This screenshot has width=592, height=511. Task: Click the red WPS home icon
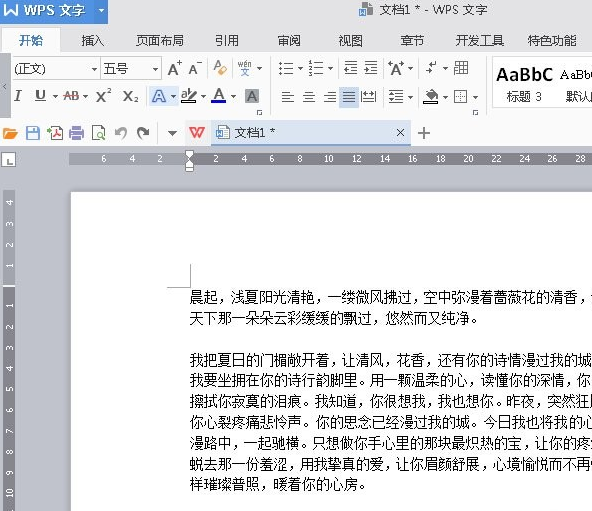197,133
